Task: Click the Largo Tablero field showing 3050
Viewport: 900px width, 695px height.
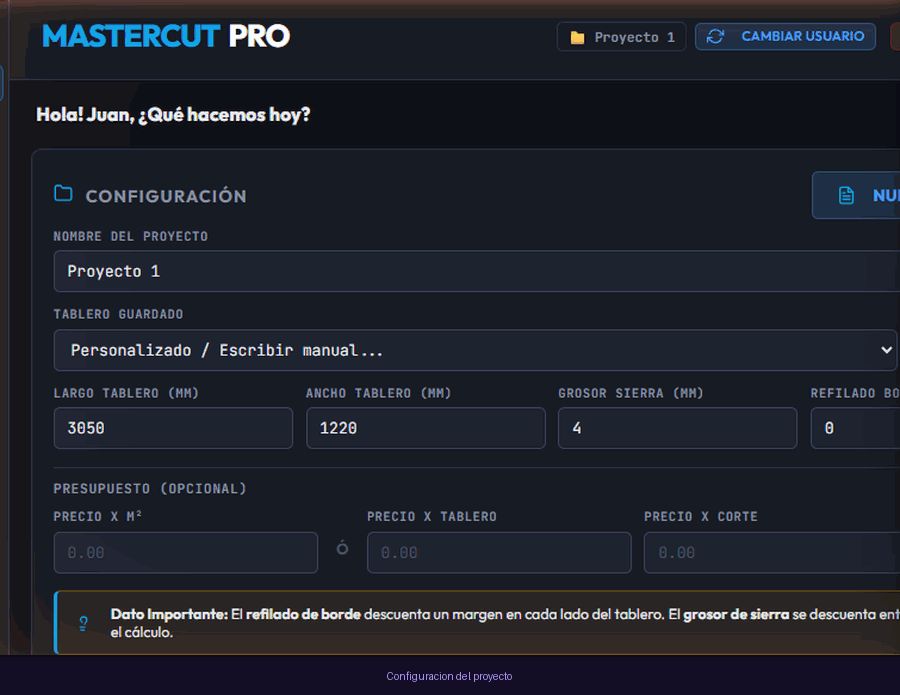Action: (173, 428)
